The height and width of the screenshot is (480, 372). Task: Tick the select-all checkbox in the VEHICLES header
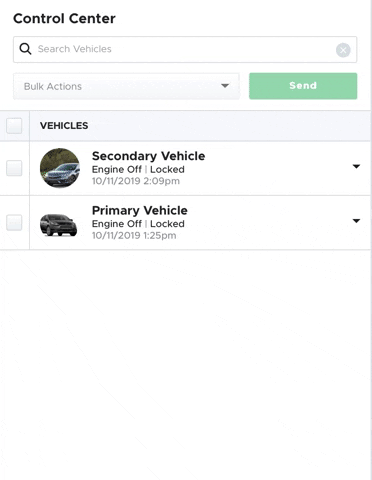click(14, 126)
